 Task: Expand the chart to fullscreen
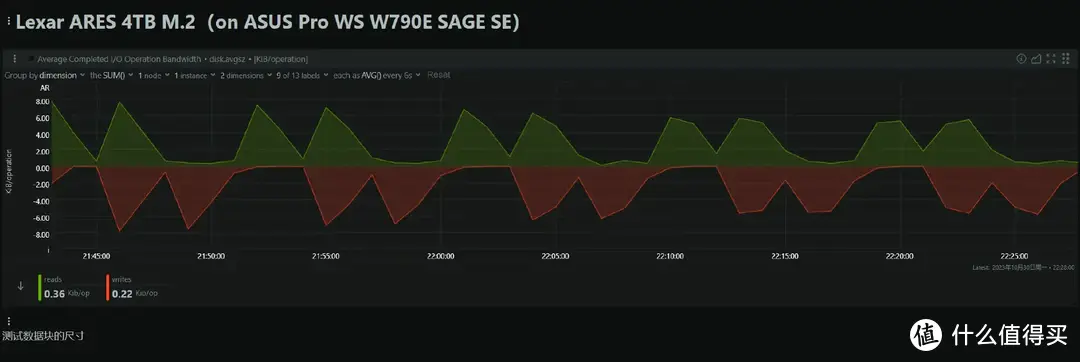tap(1050, 59)
